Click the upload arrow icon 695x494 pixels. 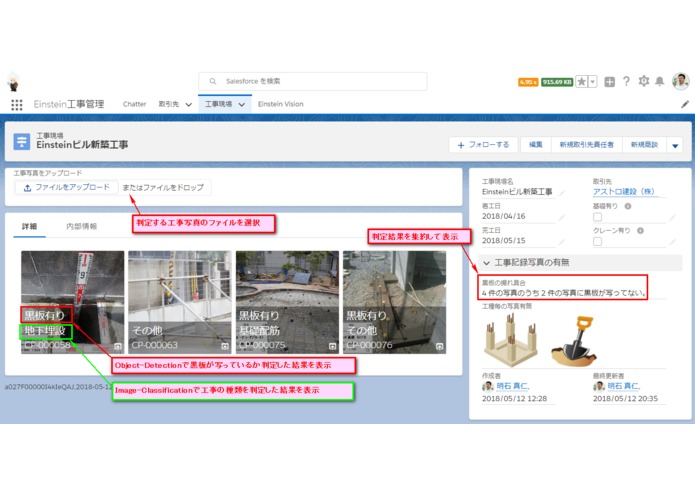pyautogui.click(x=27, y=188)
